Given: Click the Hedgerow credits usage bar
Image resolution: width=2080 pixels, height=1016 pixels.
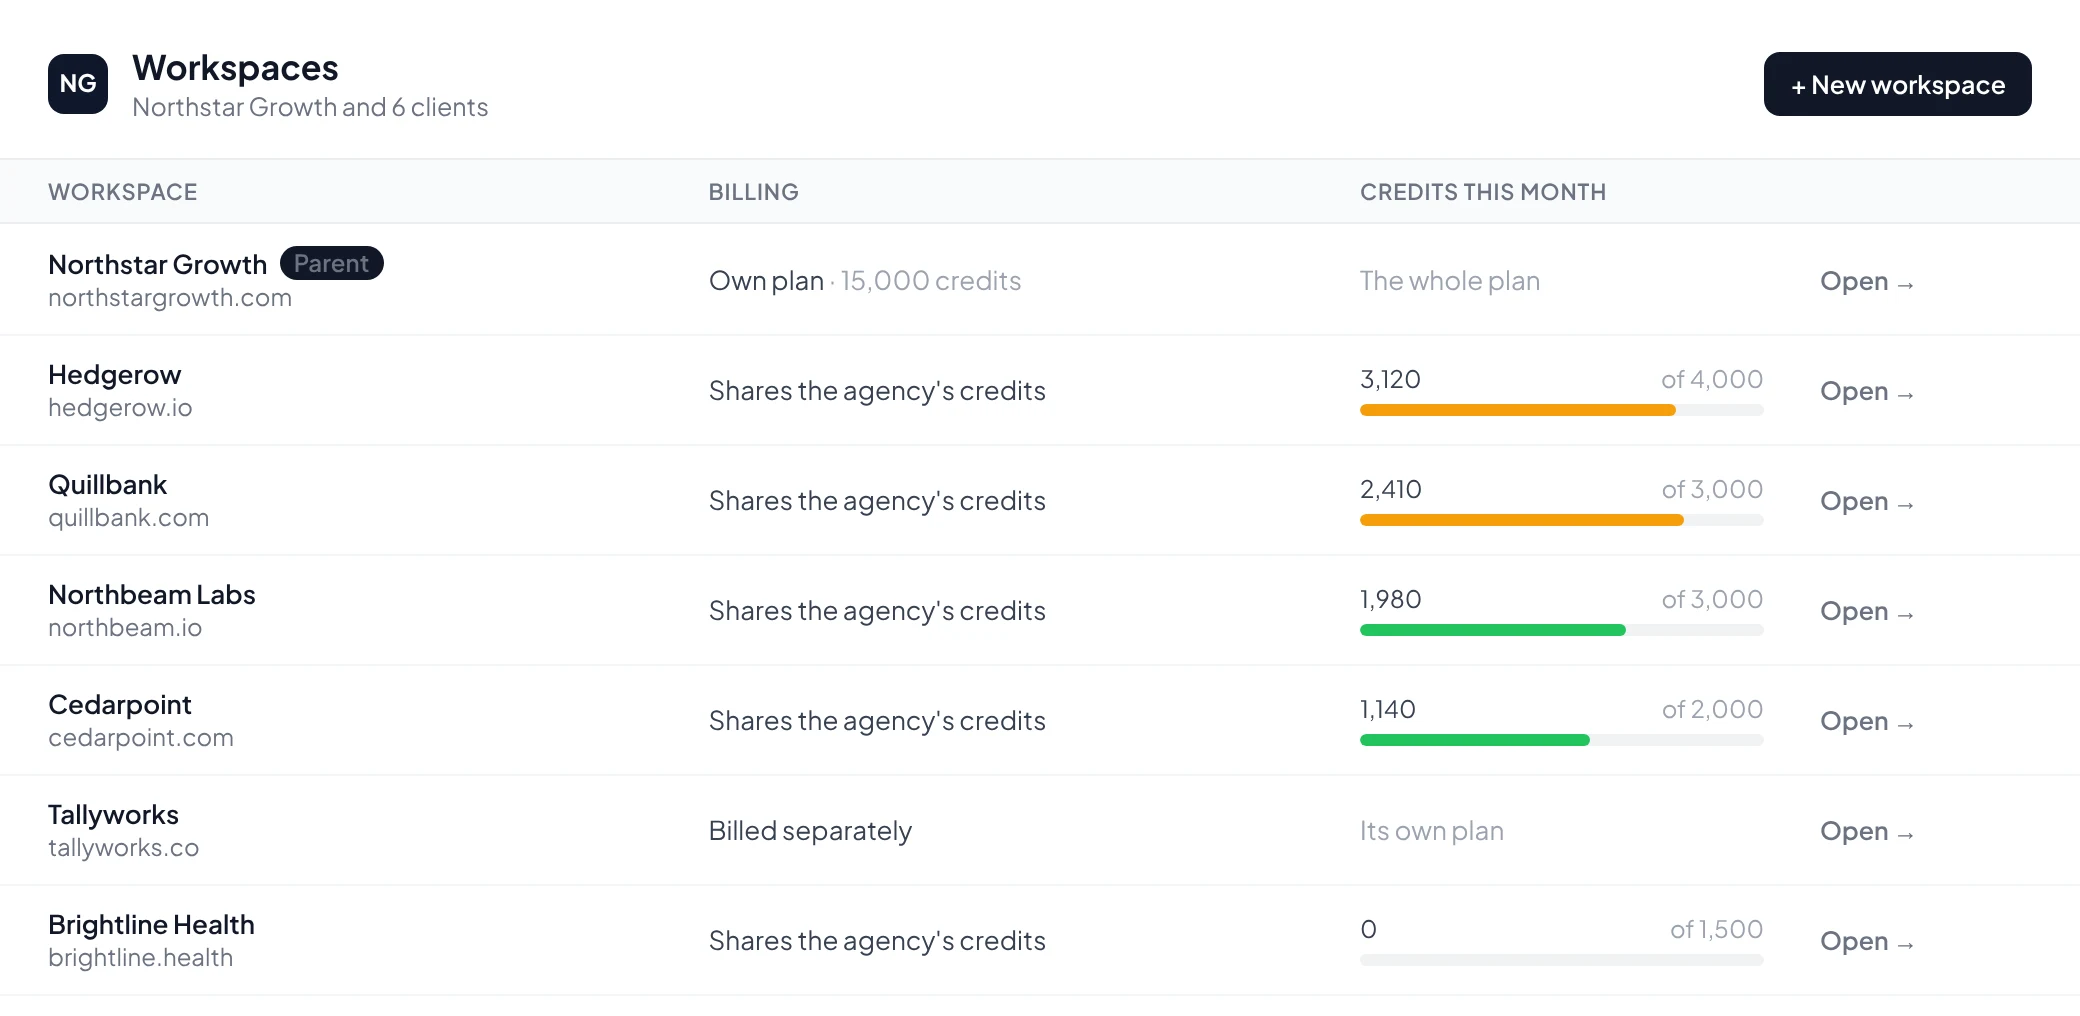Looking at the screenshot, I should (x=1561, y=410).
